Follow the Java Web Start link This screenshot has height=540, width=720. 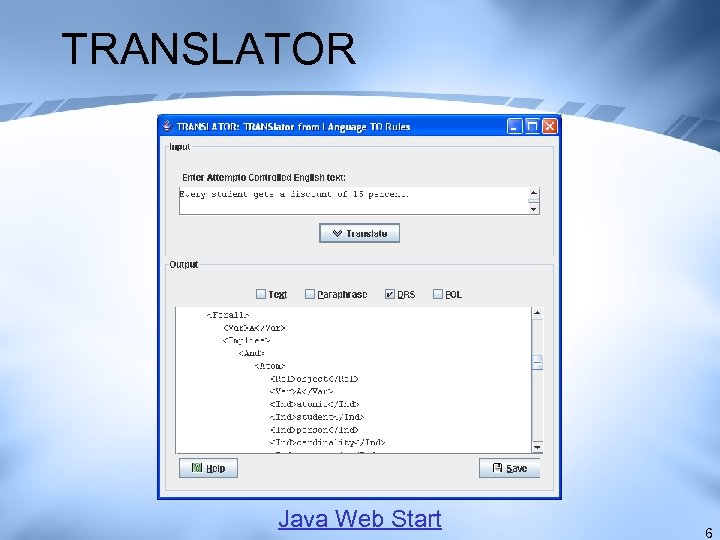click(360, 519)
